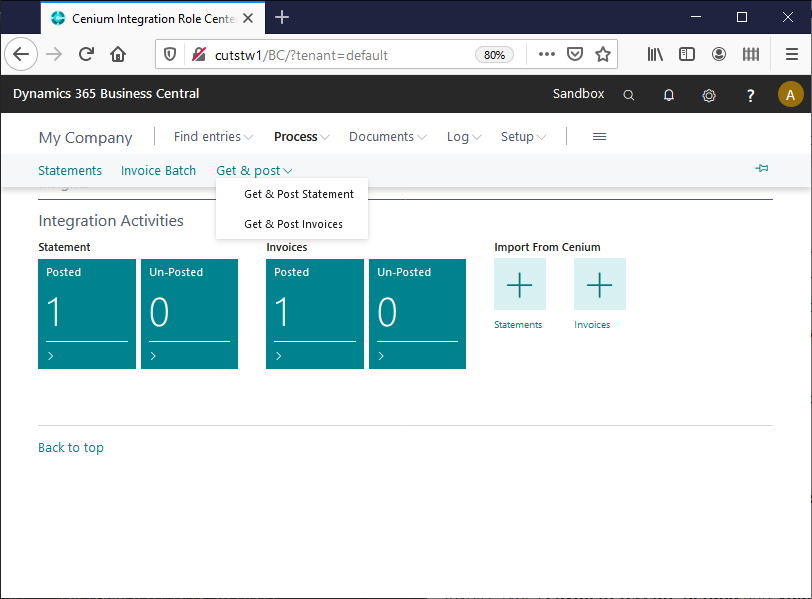Click plus tile to import Statements
Viewport: 812px width, 599px height.
click(x=519, y=284)
